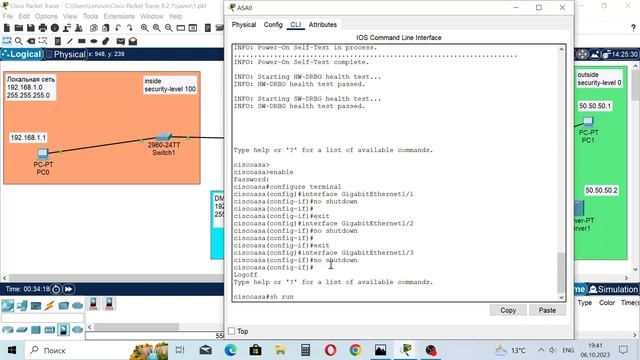Click the Zoom Out magnifier icon
The image size is (640, 360).
pyautogui.click(x=169, y=28)
